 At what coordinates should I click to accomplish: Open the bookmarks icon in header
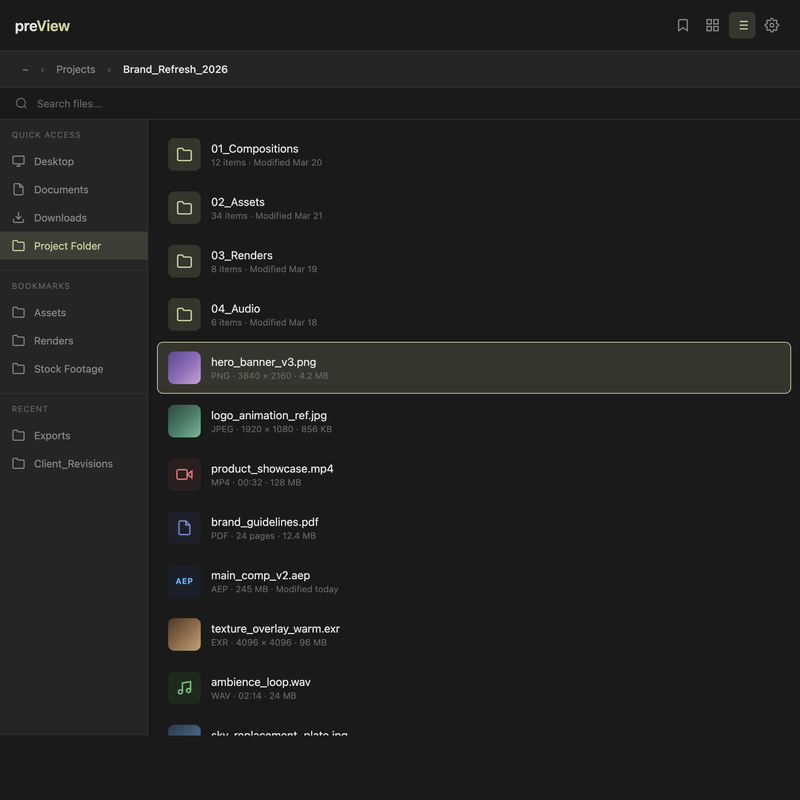(x=683, y=25)
